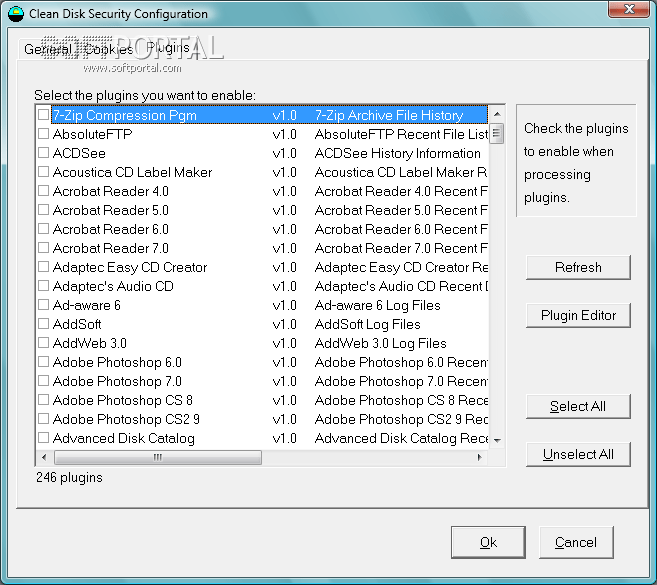Click the Adaptec's Audio CD plugin name
The height and width of the screenshot is (585, 657).
click(113, 287)
